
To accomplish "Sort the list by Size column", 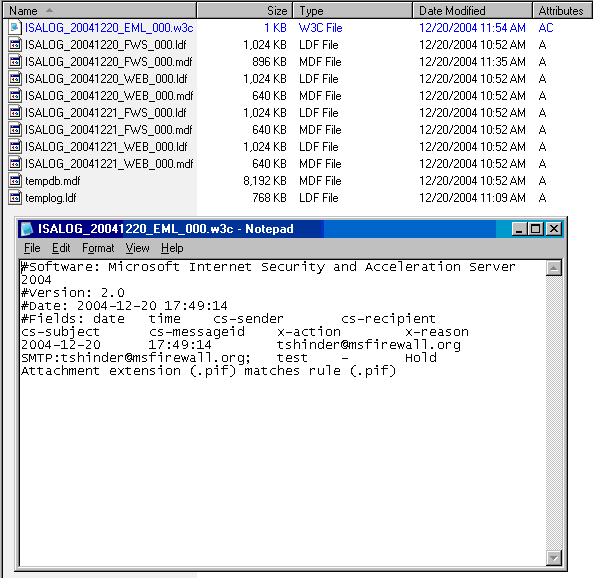I will coord(245,11).
